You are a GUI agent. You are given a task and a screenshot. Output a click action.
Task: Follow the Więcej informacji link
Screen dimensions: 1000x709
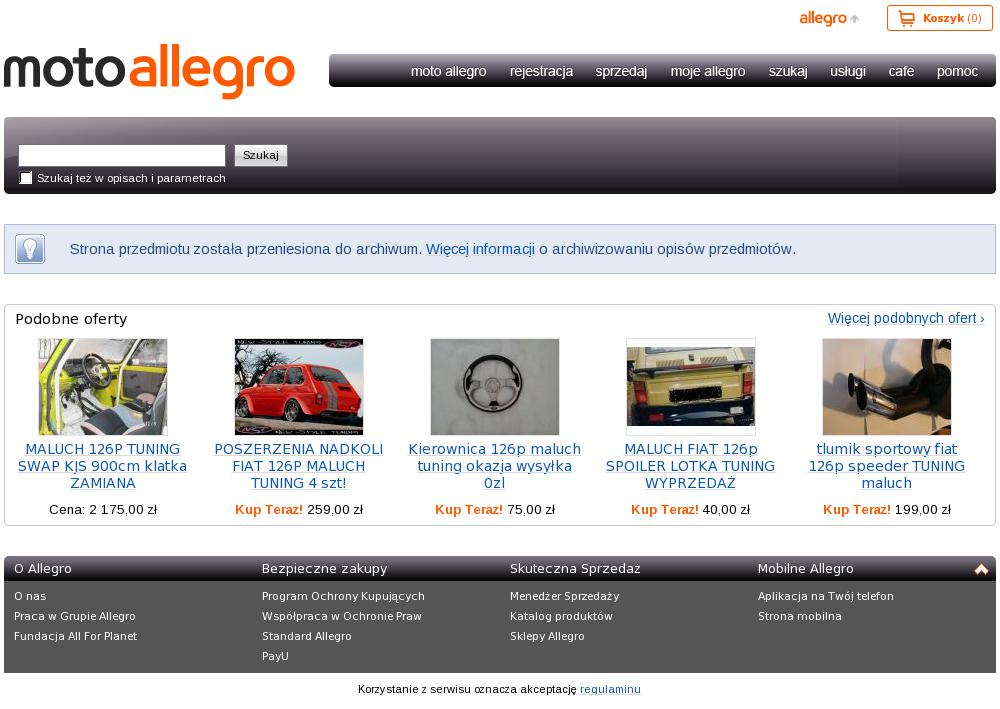point(480,249)
